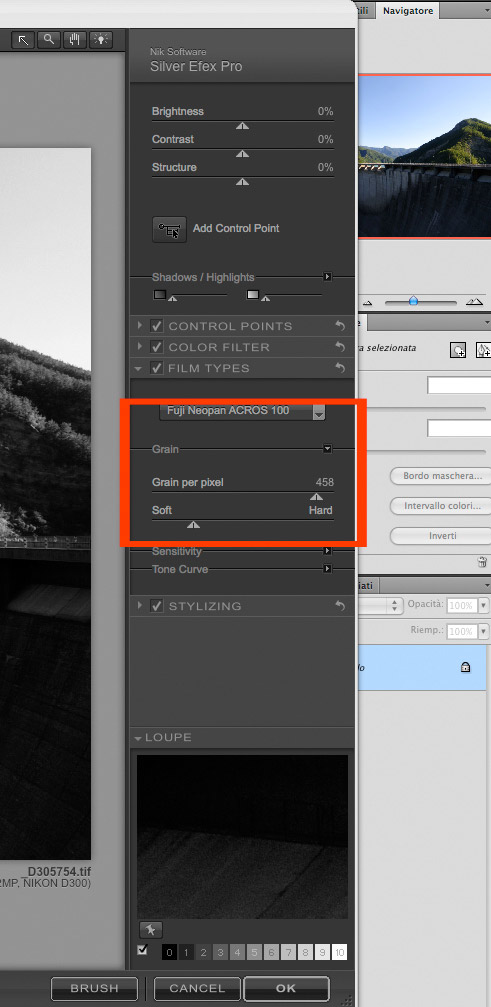The image size is (491, 1007).
Task: Click the Grain per pixel slider handle
Action: 316,497
